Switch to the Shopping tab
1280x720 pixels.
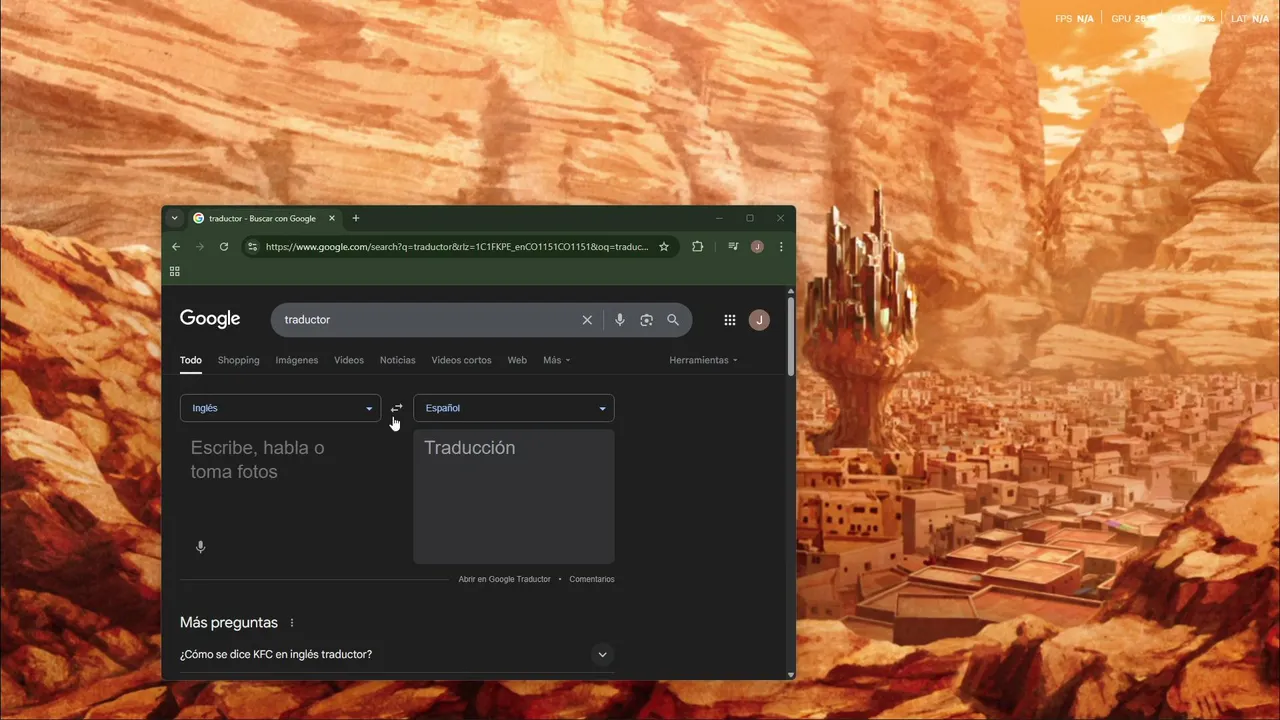[238, 360]
